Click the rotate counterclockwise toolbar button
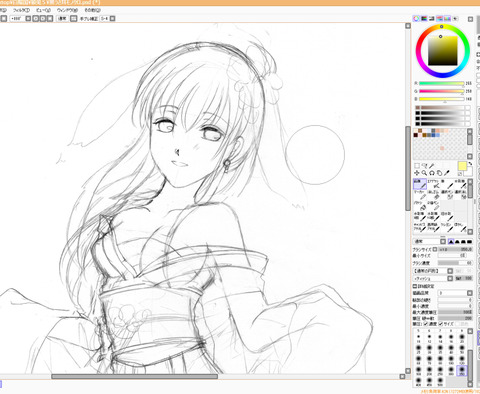This screenshot has height=394, width=480. pyautogui.click(x=36, y=19)
